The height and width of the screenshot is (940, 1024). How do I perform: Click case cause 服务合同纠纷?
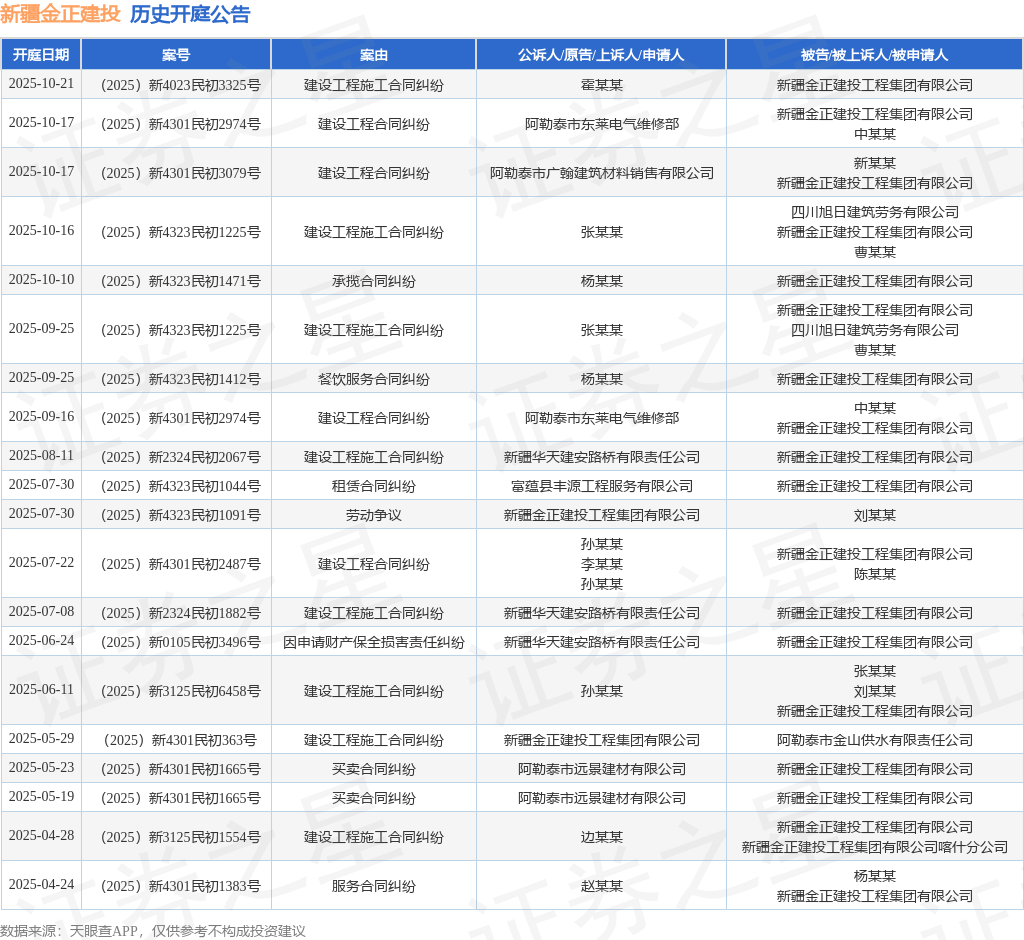pos(374,886)
